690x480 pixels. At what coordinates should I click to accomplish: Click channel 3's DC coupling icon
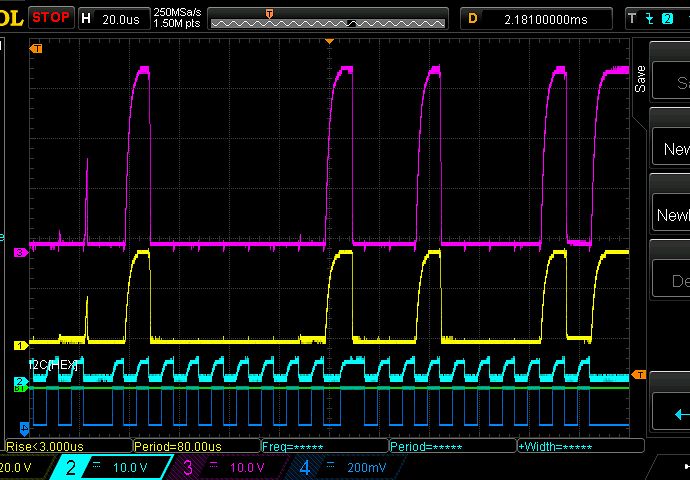click(x=213, y=465)
